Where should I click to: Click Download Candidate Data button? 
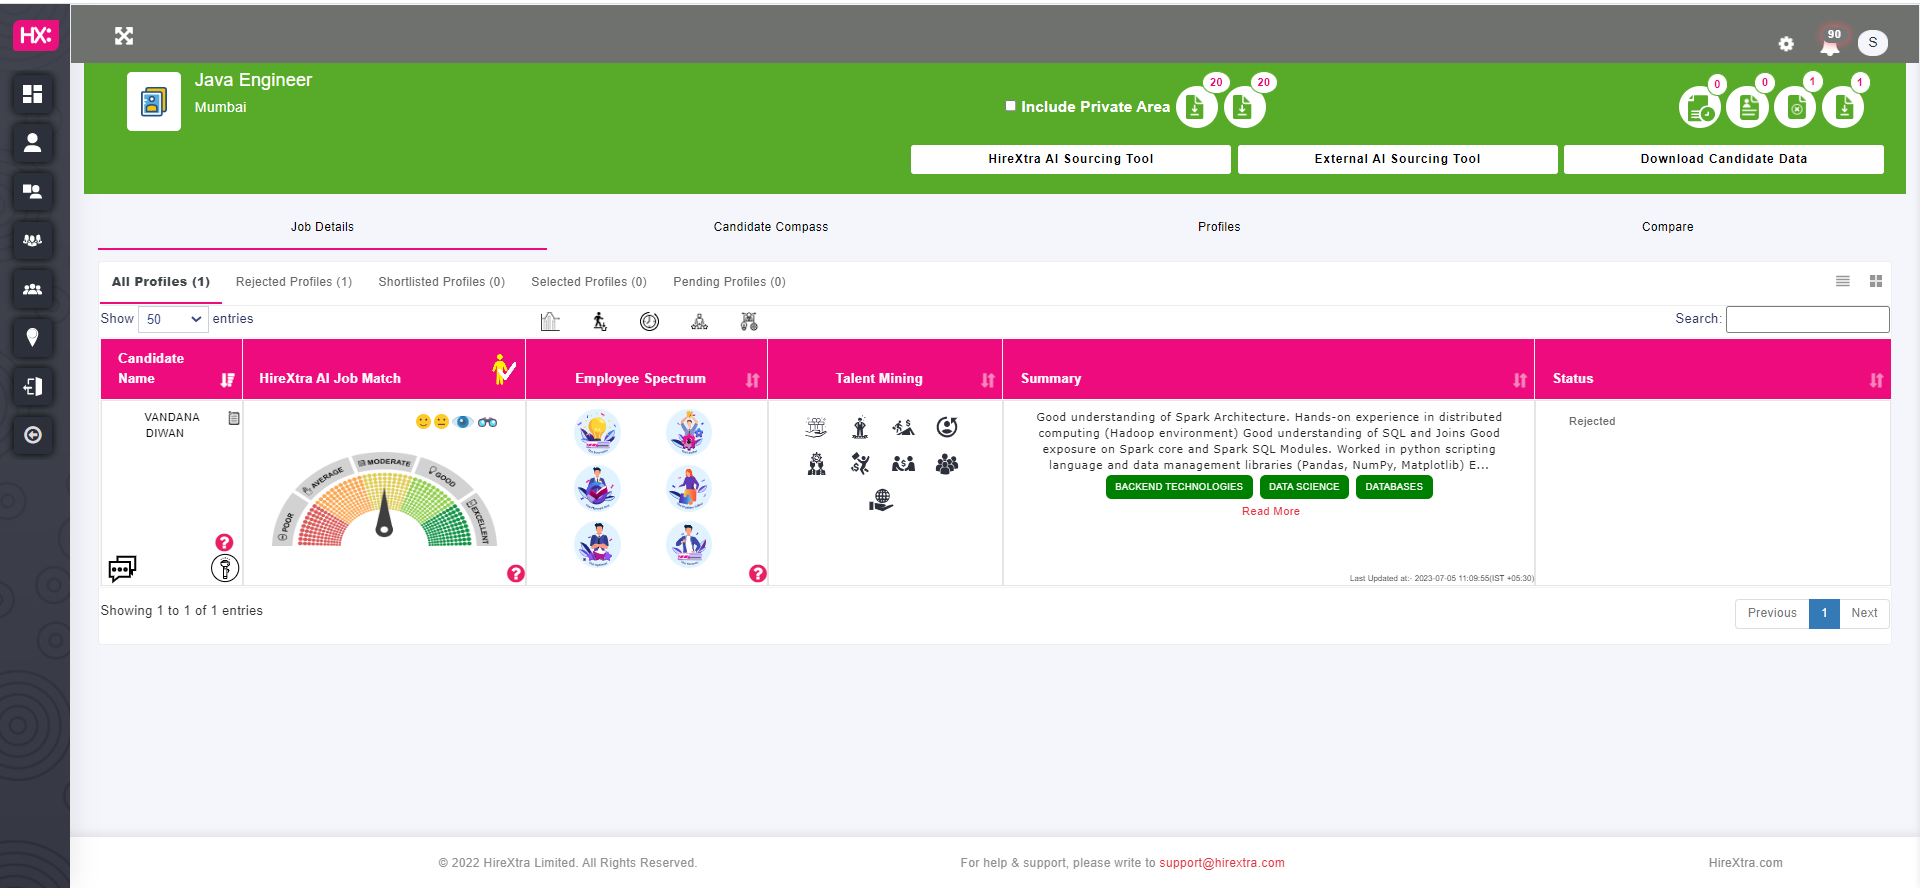tap(1724, 159)
